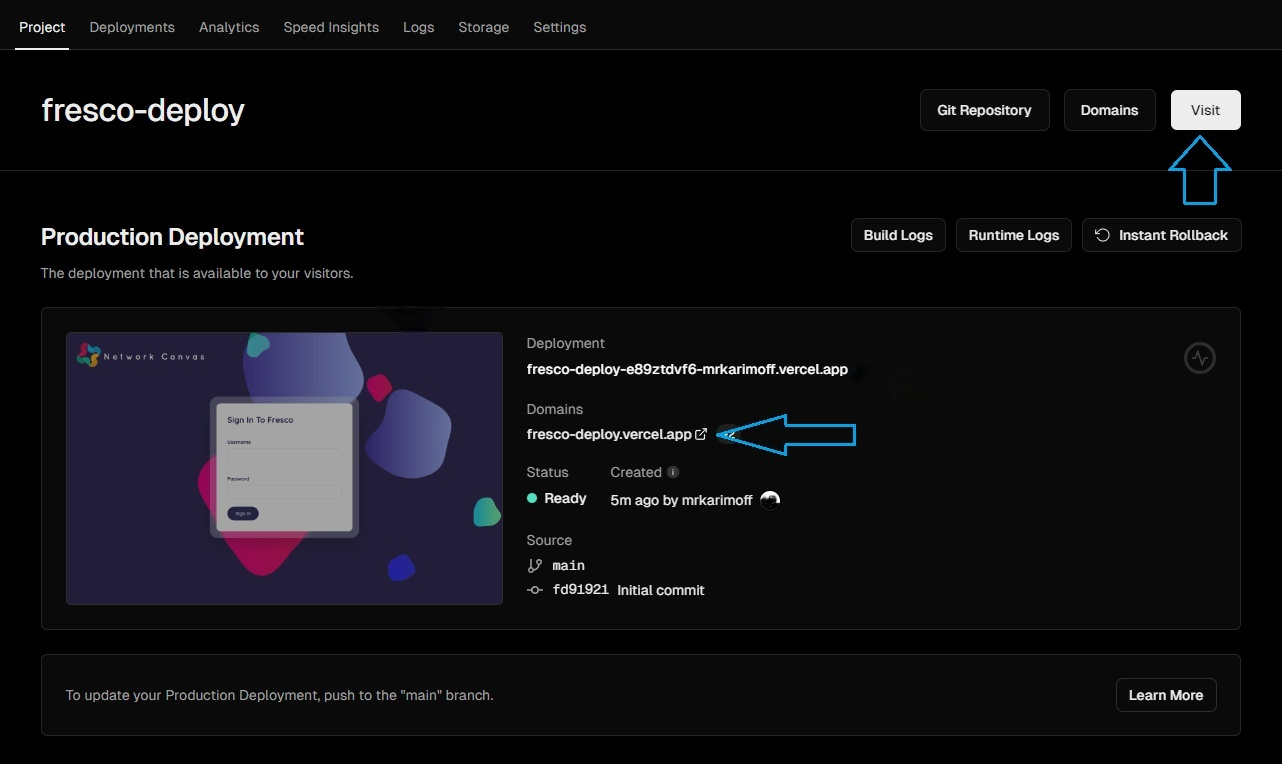Expand the +2 additional domains badge
Viewport: 1282px width, 764px height.
[728, 434]
